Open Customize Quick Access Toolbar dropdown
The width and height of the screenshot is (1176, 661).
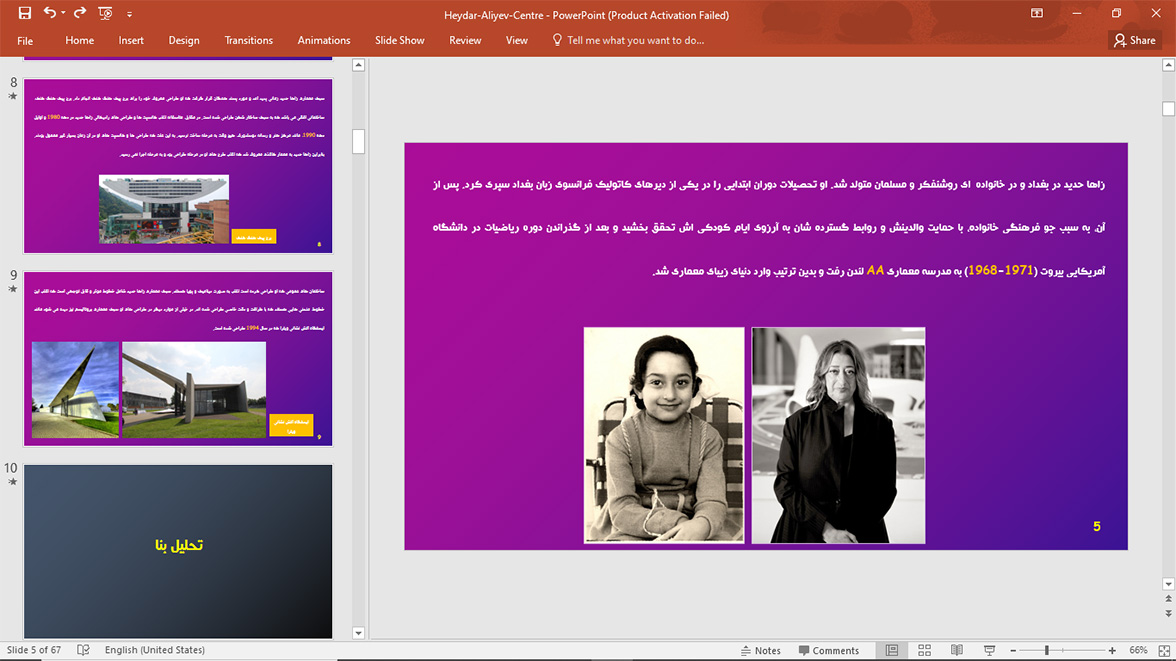[x=129, y=14]
